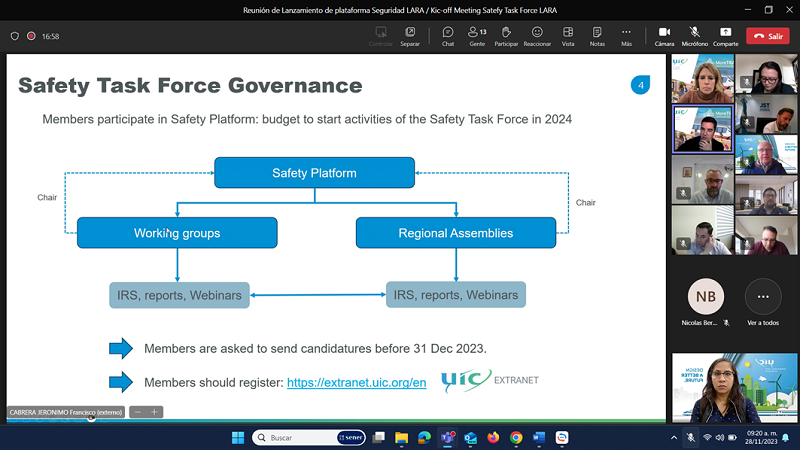Click Comparte to share content
The image size is (800, 450).
coord(726,36)
